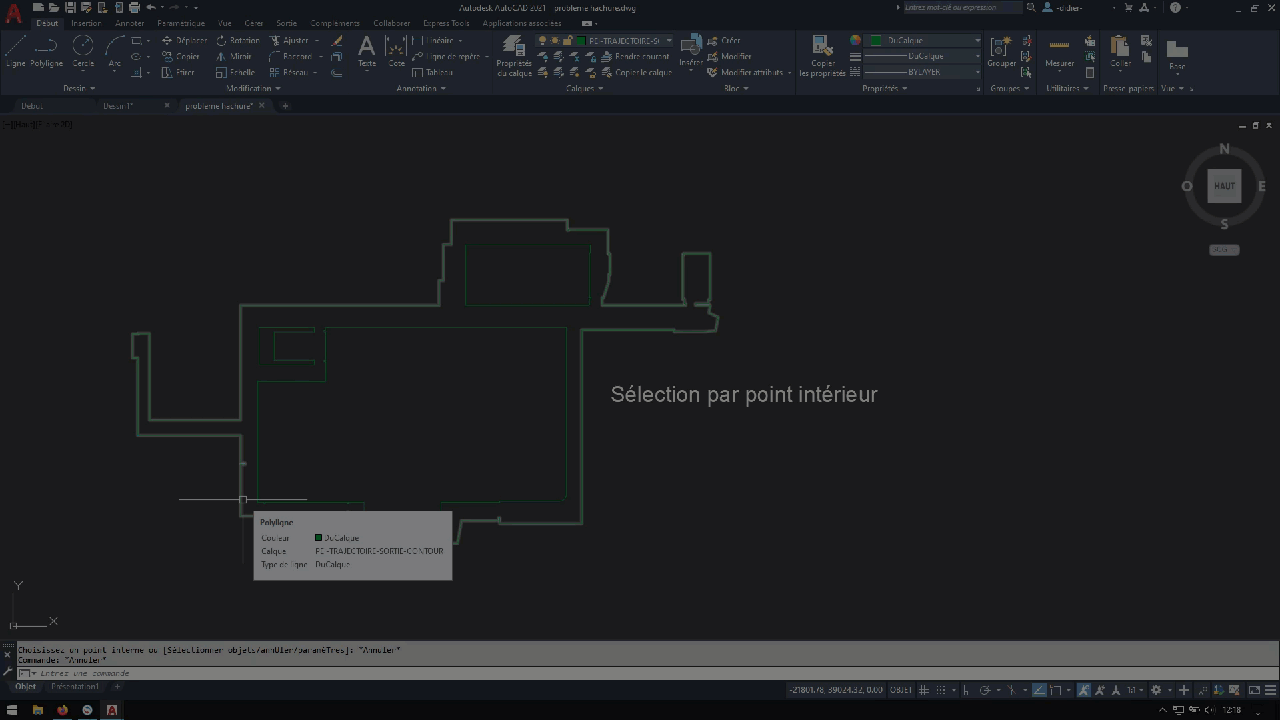1280x720 pixels.
Task: Toggle ortho mode in the status bar
Action: coord(966,689)
